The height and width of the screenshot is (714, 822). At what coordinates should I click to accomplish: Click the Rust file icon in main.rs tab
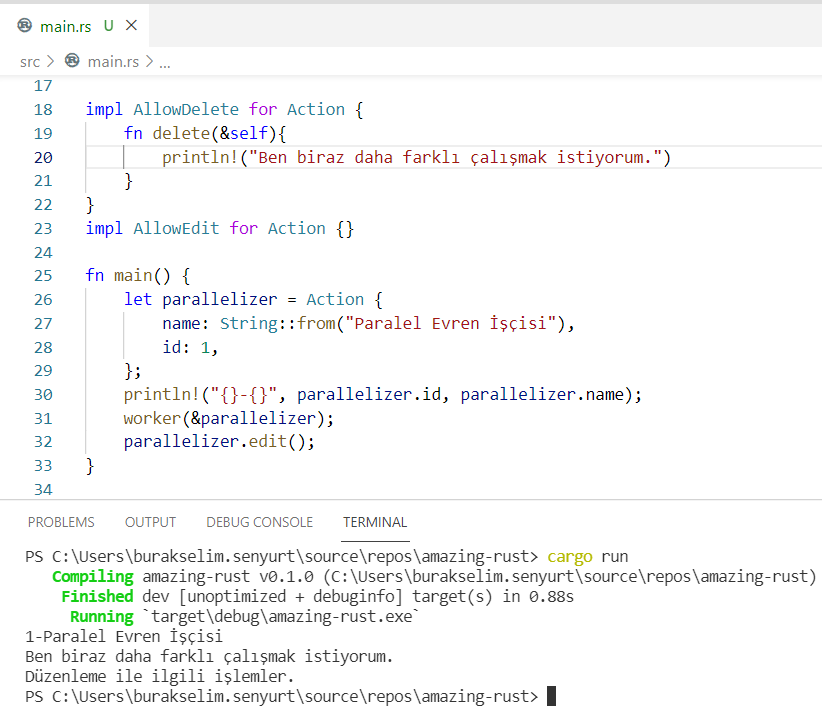click(25, 26)
